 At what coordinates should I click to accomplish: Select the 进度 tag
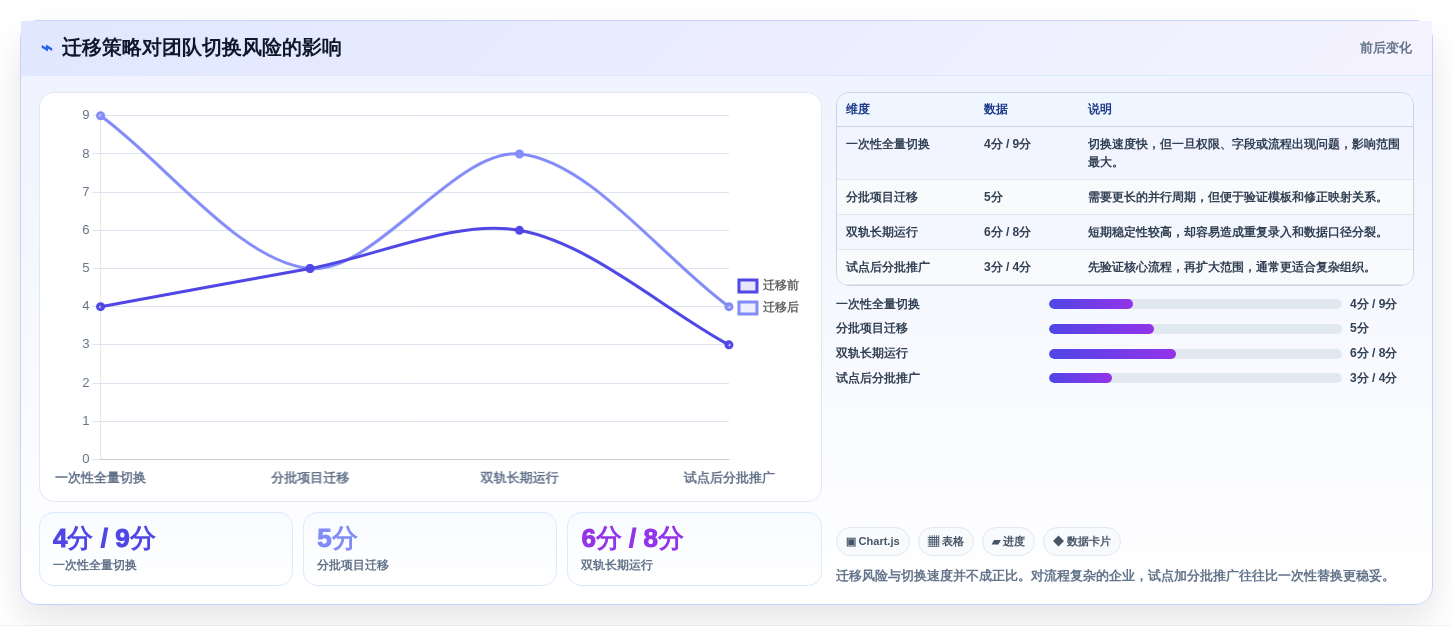point(1008,542)
